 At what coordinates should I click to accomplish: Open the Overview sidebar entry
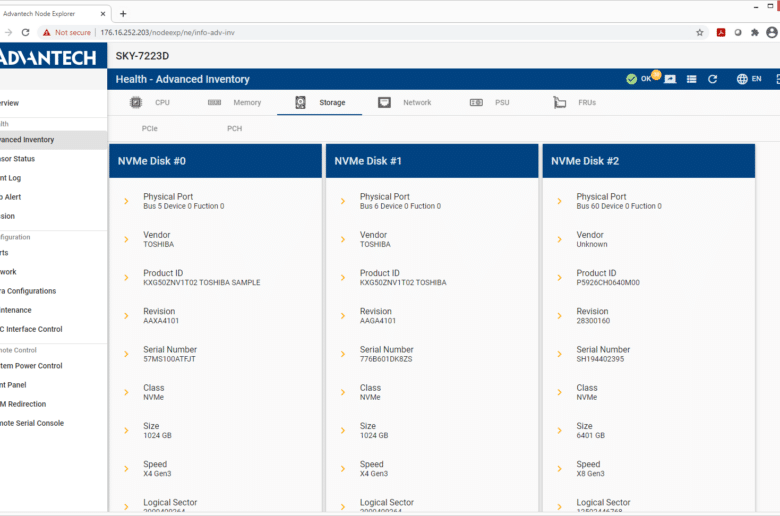coord(53,103)
